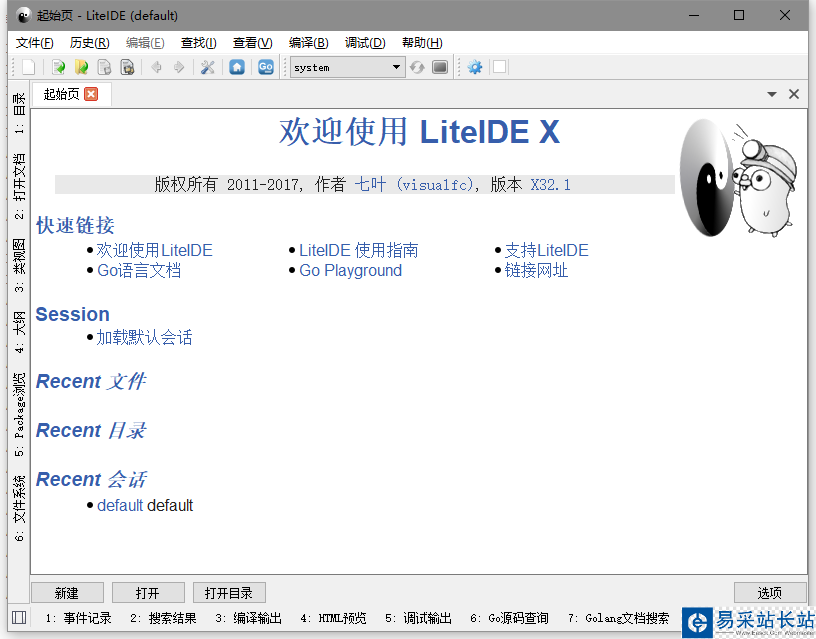
Task: Show the 1: 目录 side panel
Action: (x=19, y=113)
